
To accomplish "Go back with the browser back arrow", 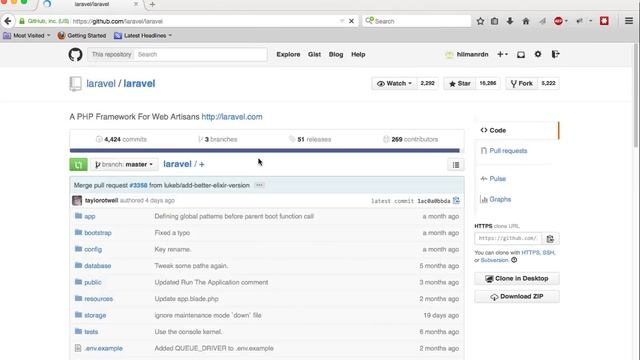I will pyautogui.click(x=8, y=21).
